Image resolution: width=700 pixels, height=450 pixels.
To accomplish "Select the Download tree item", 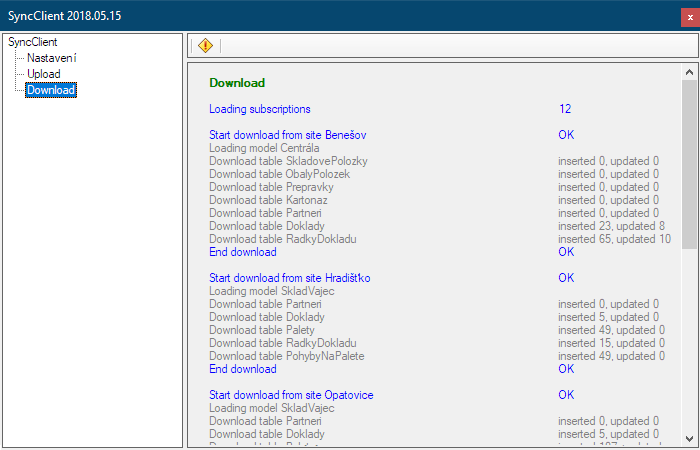I will click(x=51, y=90).
